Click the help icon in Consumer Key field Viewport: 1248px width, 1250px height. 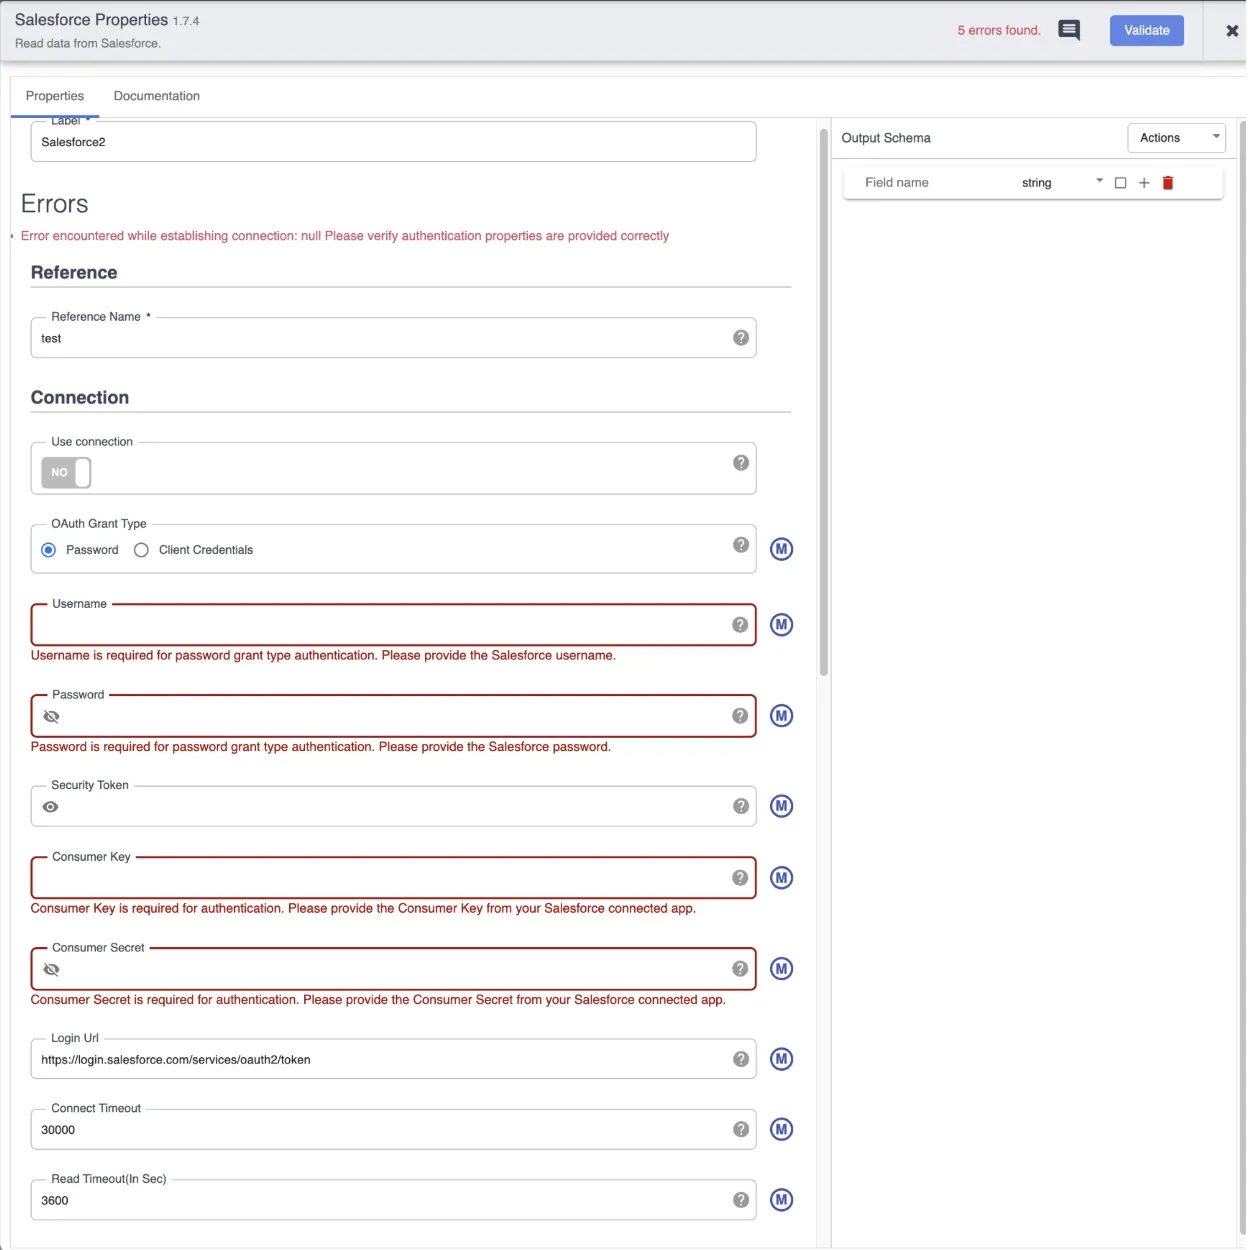(740, 878)
